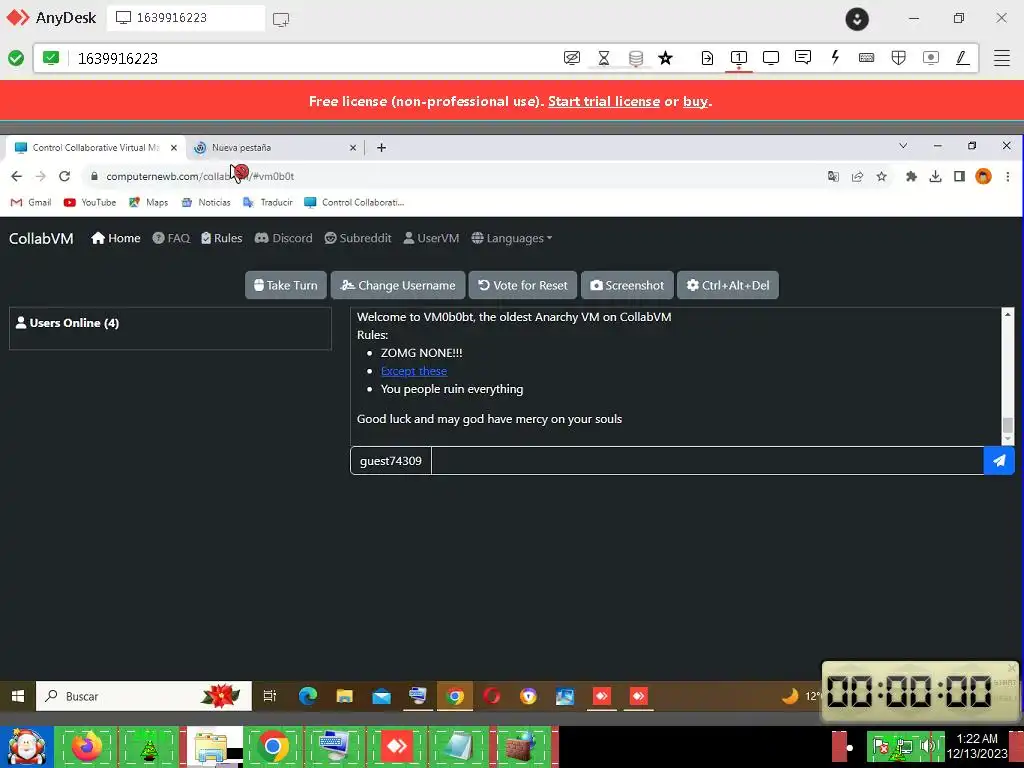1024x768 pixels.
Task: Click the Take Turn button
Action: click(x=285, y=285)
